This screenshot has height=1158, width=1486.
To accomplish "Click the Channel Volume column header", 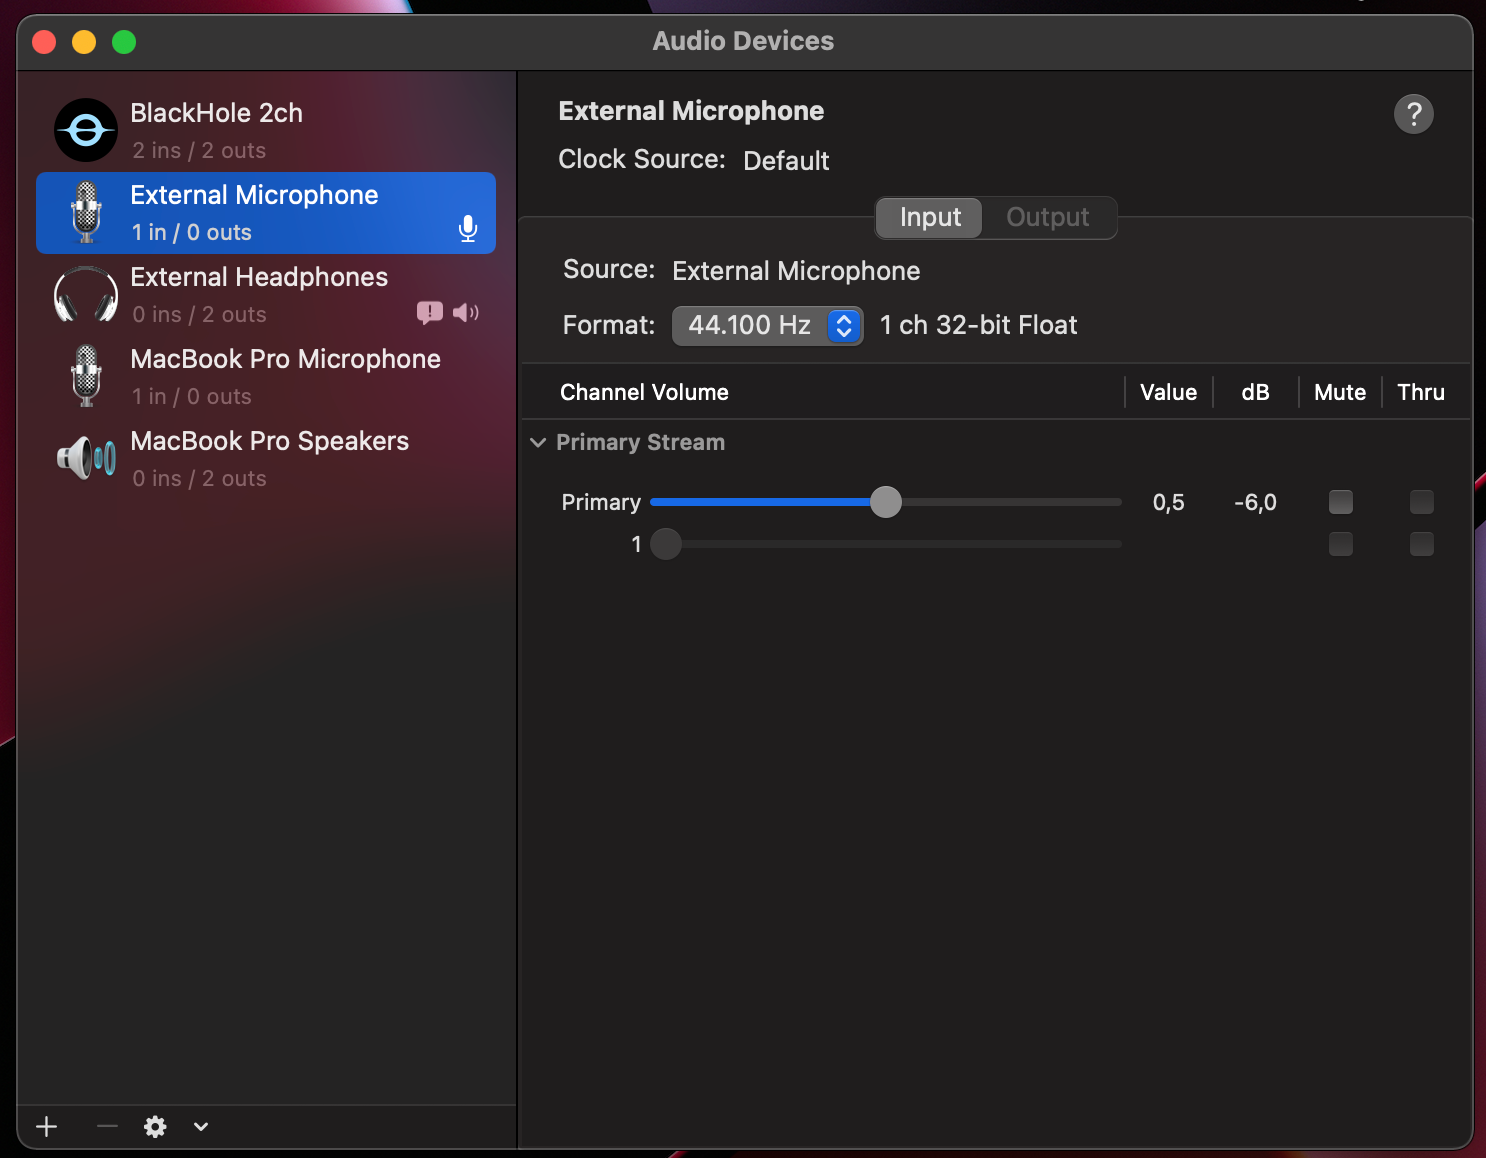I will pyautogui.click(x=644, y=392).
